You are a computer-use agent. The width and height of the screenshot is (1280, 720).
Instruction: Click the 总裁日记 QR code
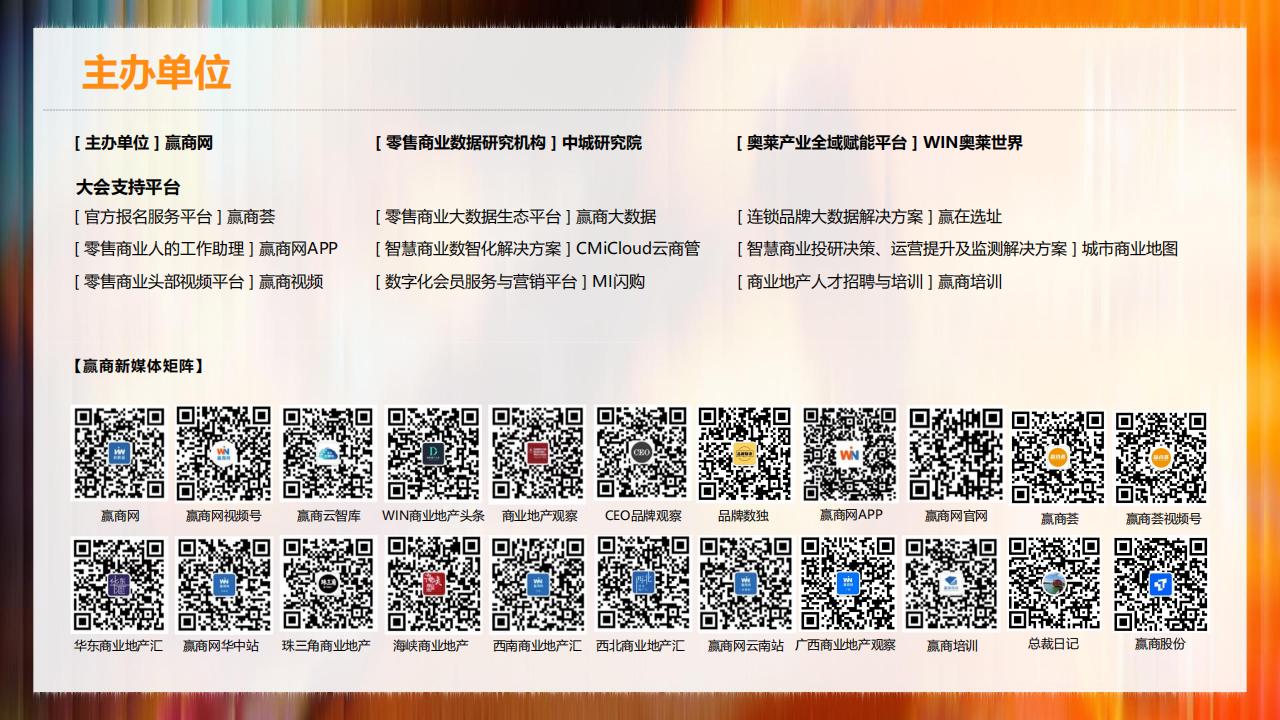1055,584
